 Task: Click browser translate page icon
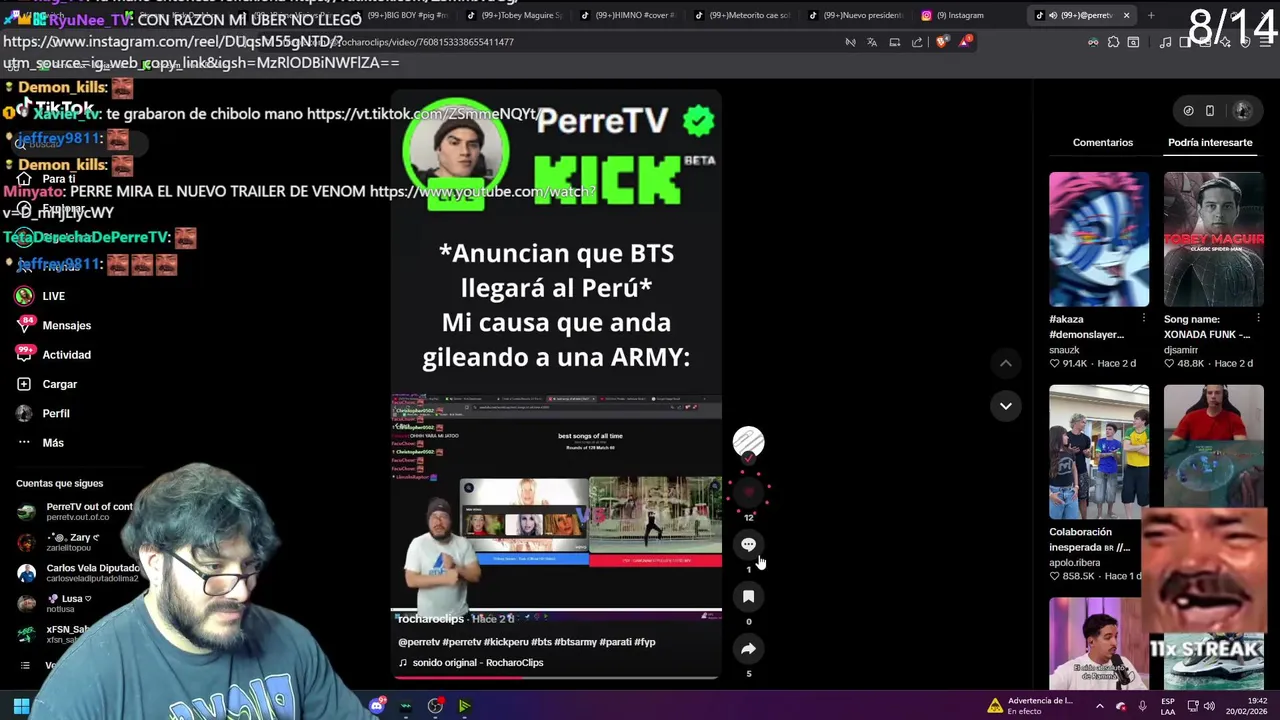point(872,42)
